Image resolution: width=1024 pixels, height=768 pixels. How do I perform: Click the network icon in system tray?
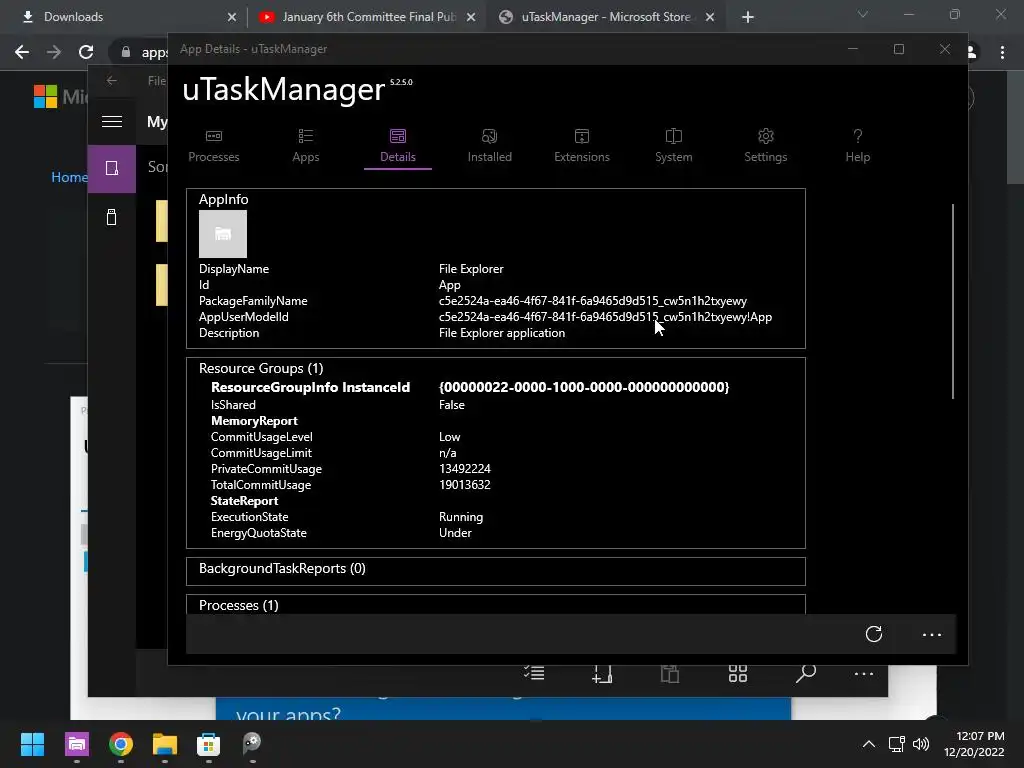pos(897,744)
